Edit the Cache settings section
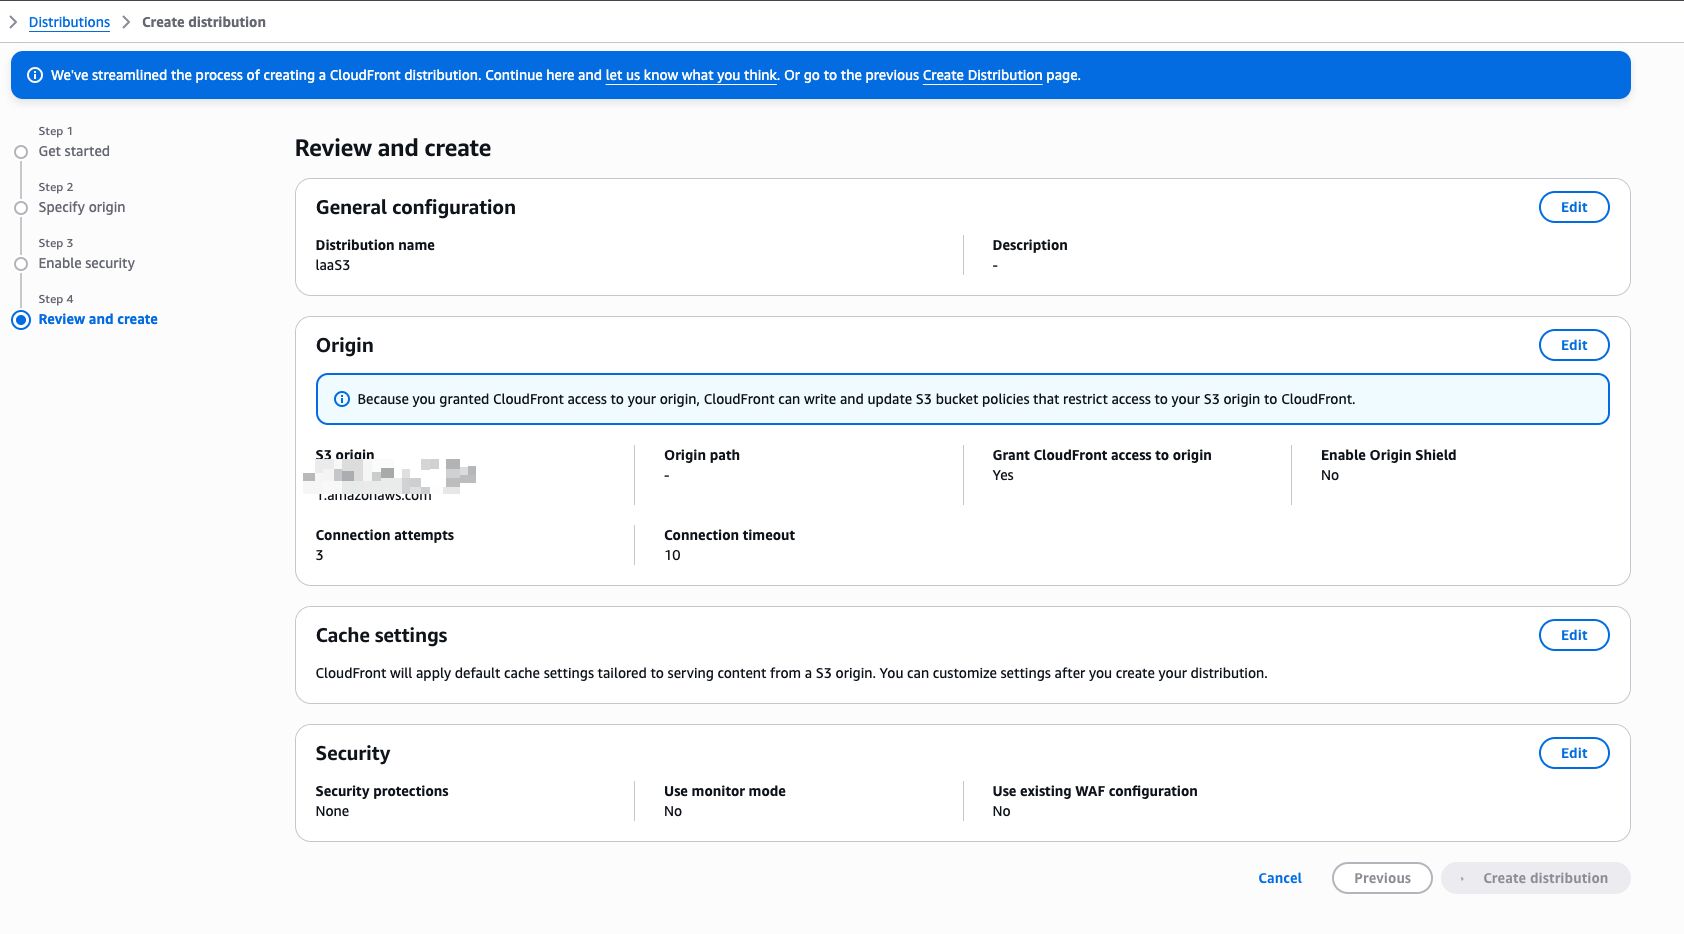 (1573, 635)
